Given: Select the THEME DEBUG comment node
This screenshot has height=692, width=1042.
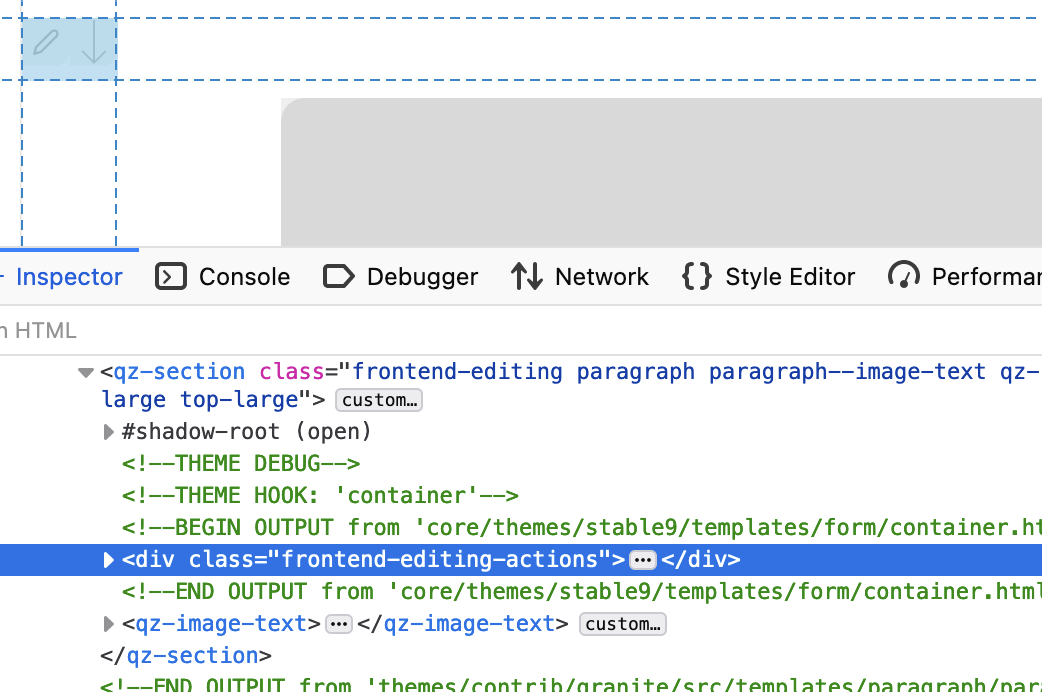Looking at the screenshot, I should coord(241,464).
